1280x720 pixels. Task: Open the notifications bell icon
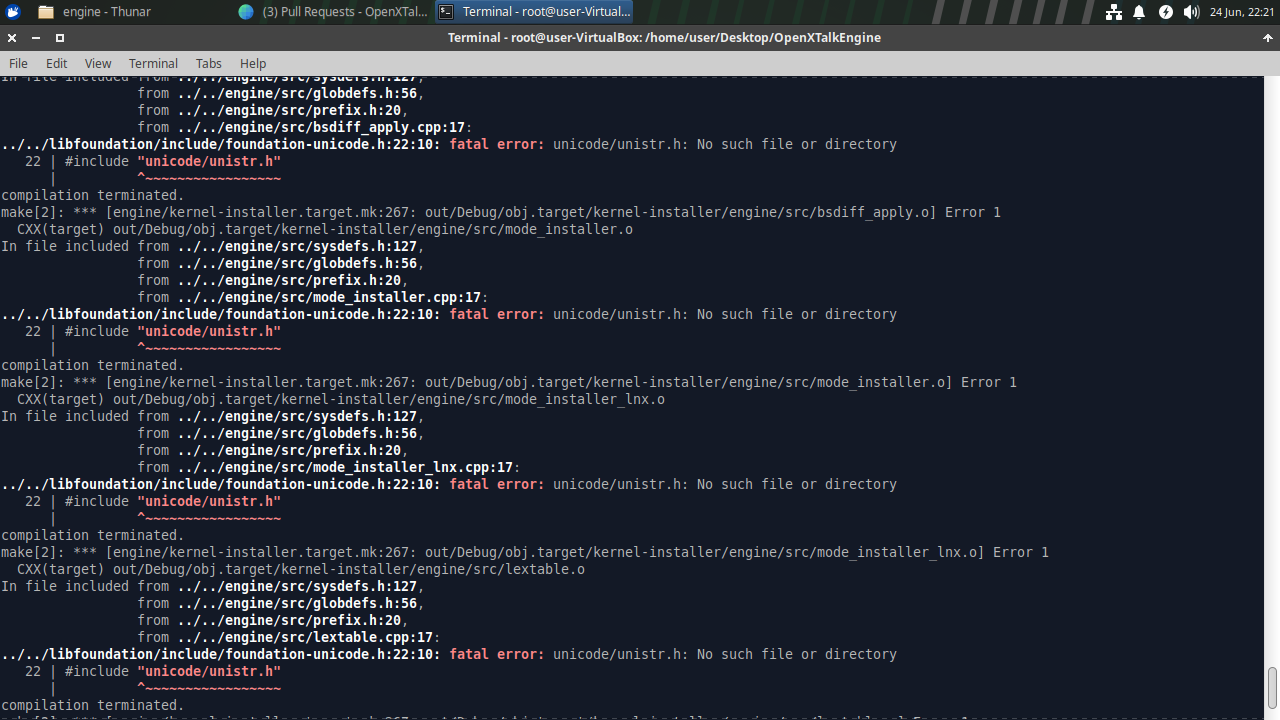(x=1140, y=12)
